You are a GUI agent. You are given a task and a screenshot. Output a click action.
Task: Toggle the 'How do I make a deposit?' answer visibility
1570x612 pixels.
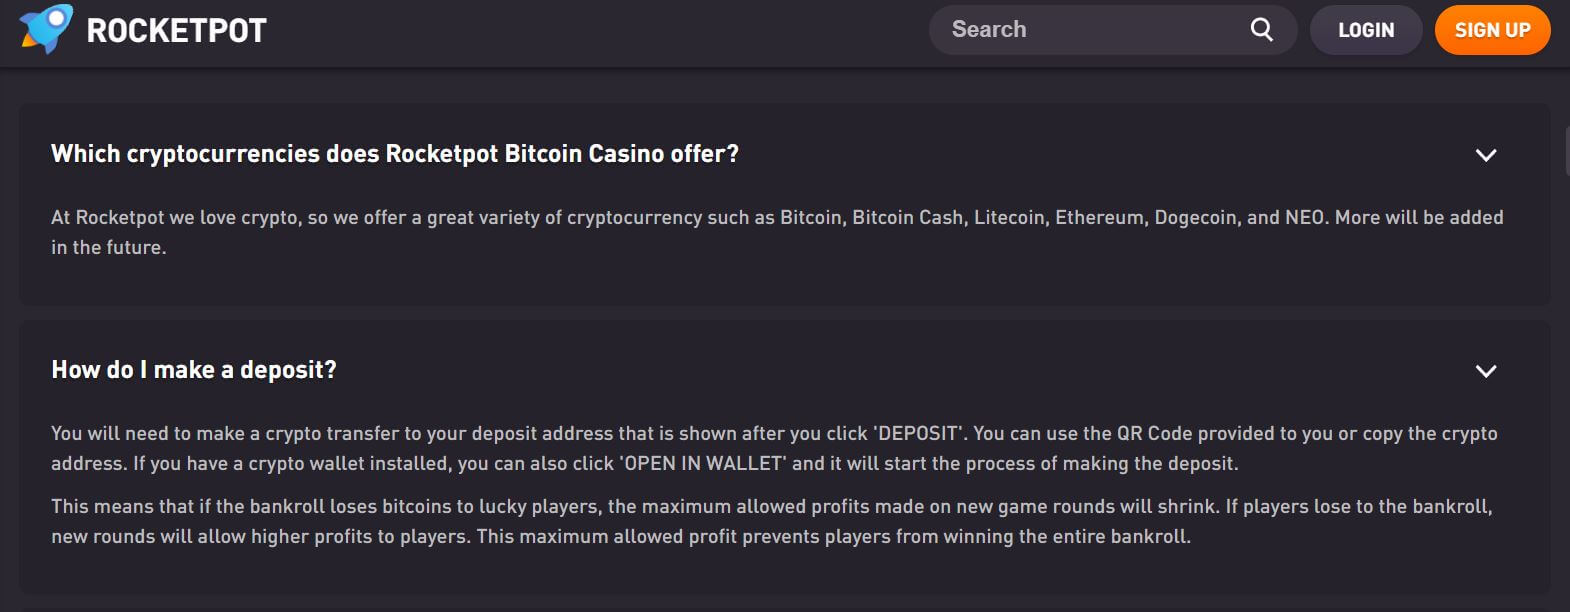[196, 369]
